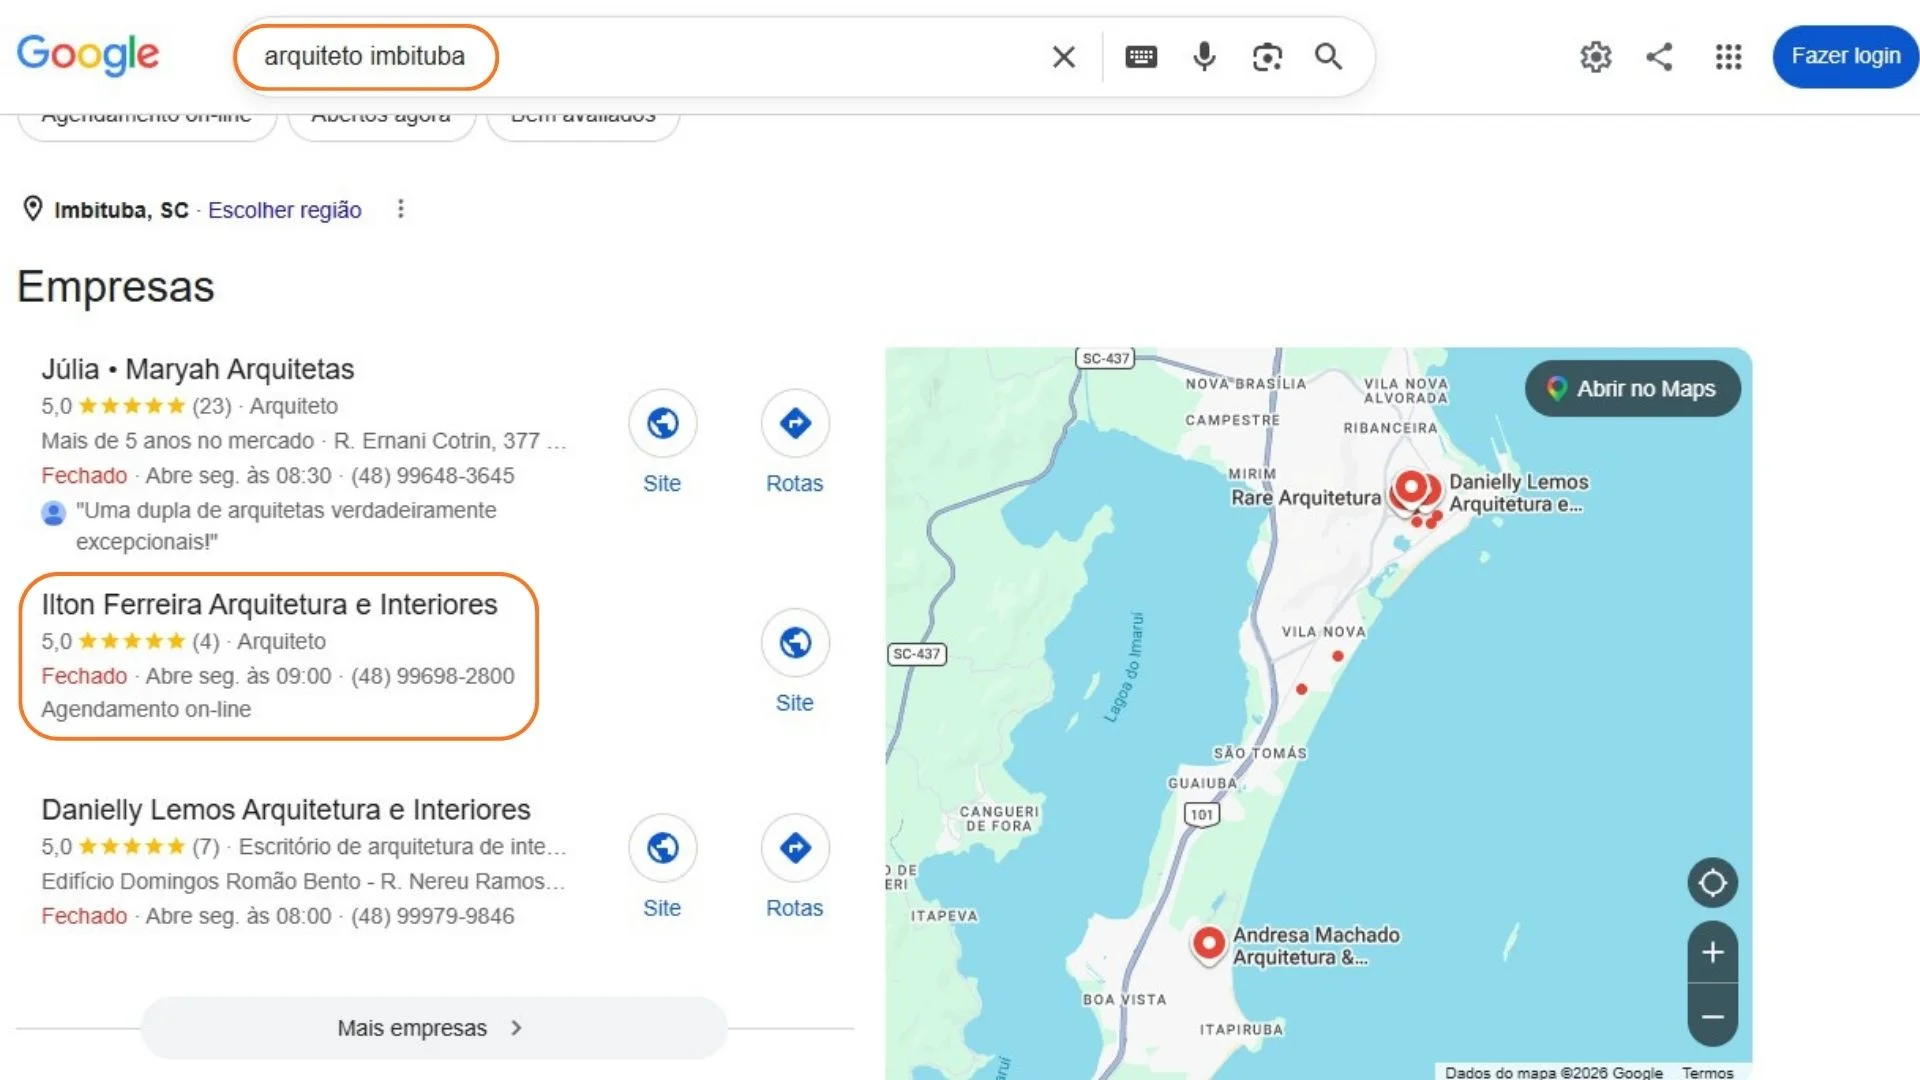Center map on my location

(1713, 883)
